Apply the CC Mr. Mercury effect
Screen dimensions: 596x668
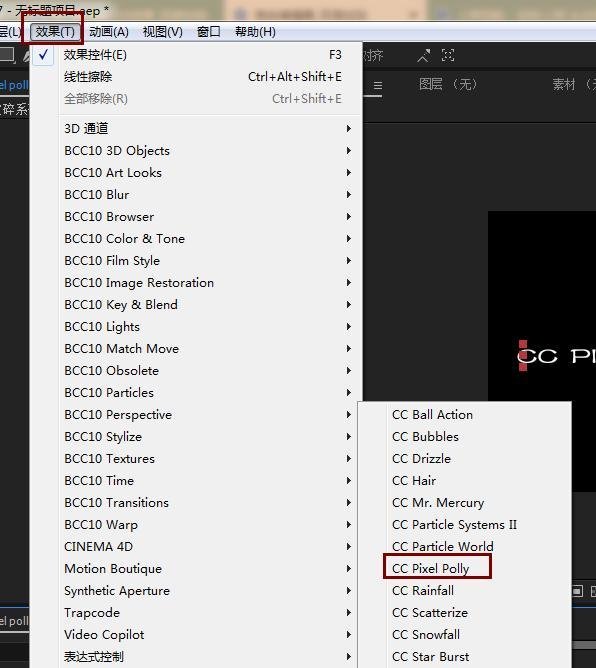(464, 503)
